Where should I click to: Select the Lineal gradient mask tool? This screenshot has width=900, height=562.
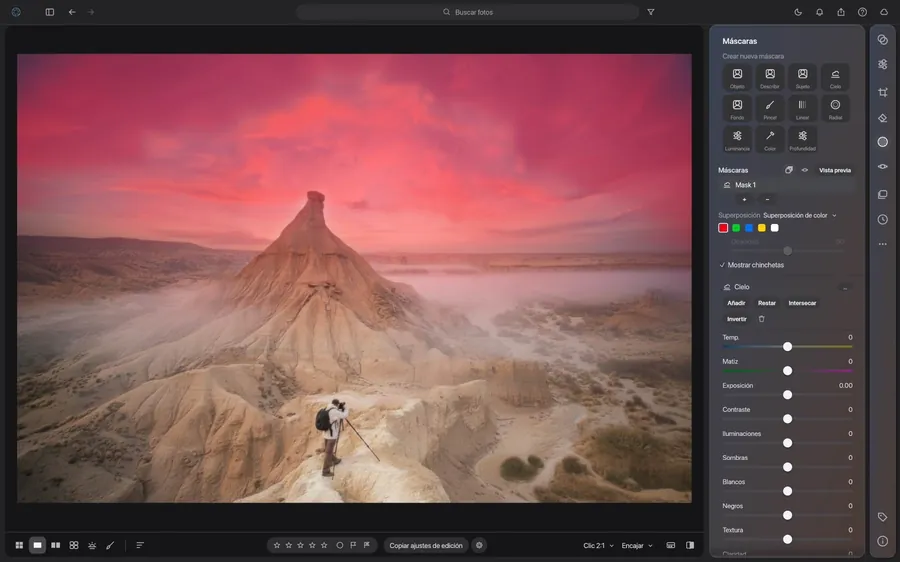(802, 108)
